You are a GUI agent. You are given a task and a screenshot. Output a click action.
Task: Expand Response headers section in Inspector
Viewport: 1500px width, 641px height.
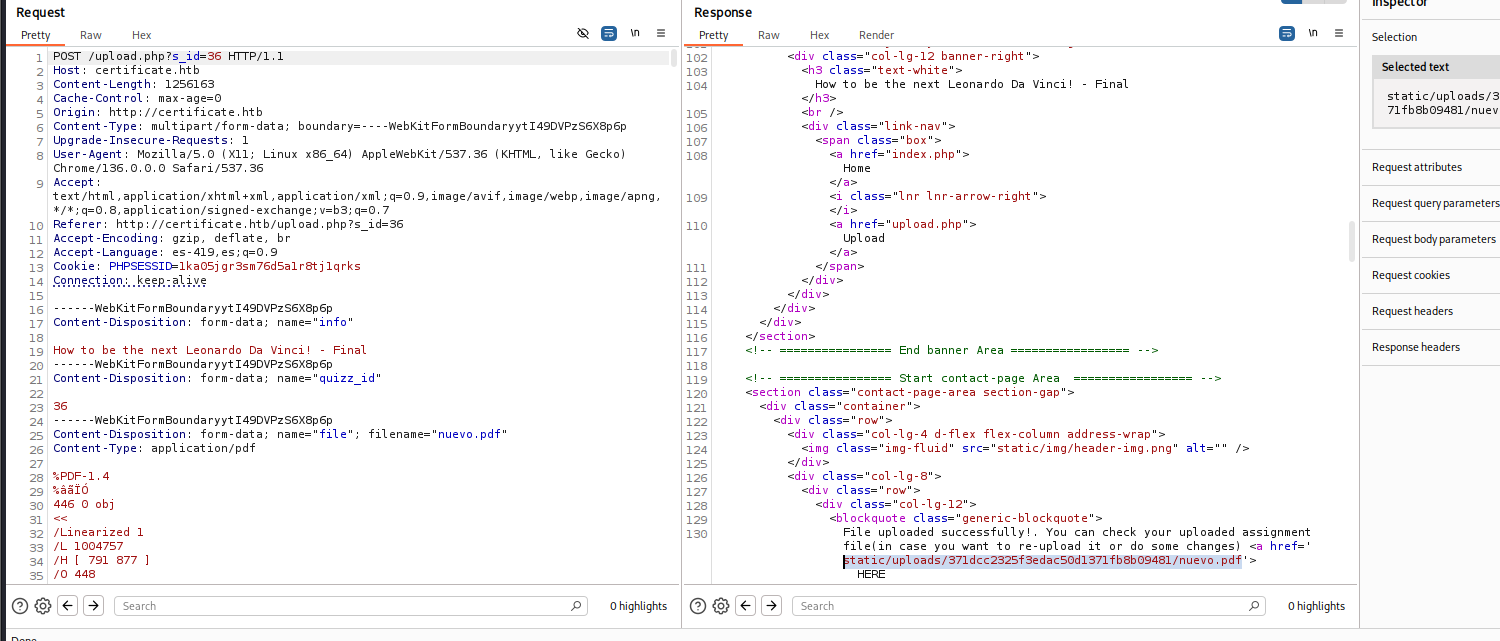pyautogui.click(x=1415, y=347)
